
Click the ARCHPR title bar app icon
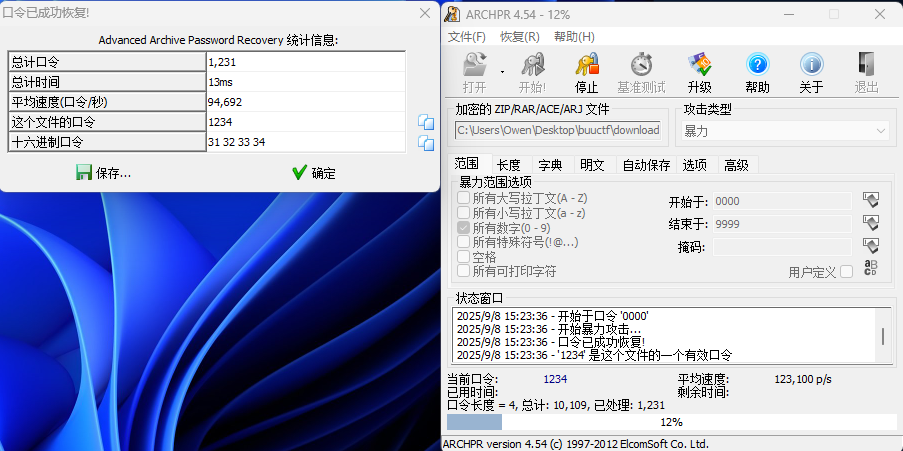click(453, 14)
